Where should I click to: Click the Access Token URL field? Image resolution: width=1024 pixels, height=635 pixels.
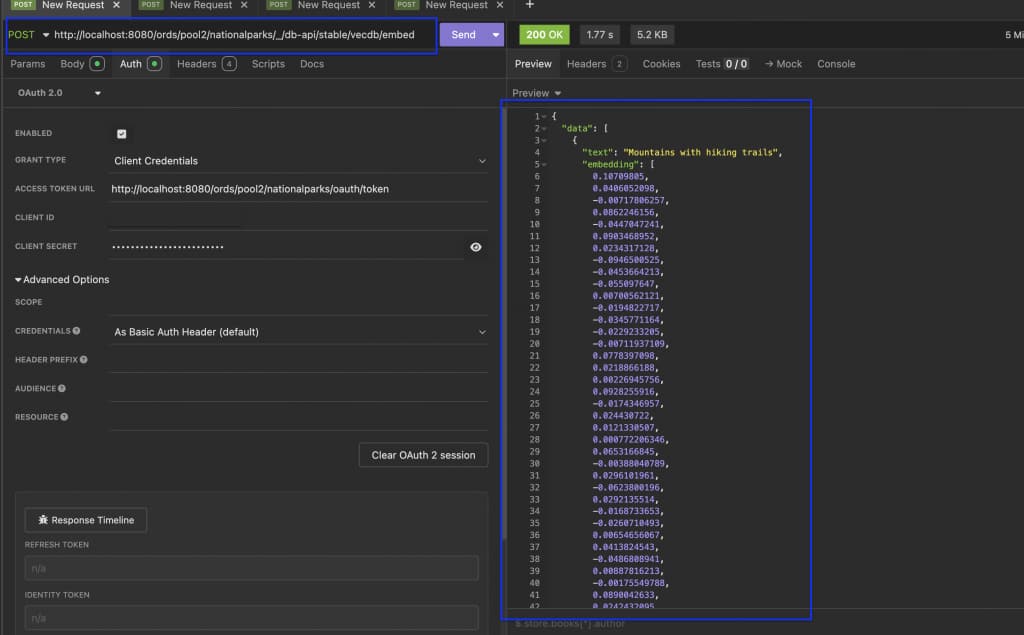pyautogui.click(x=250, y=188)
